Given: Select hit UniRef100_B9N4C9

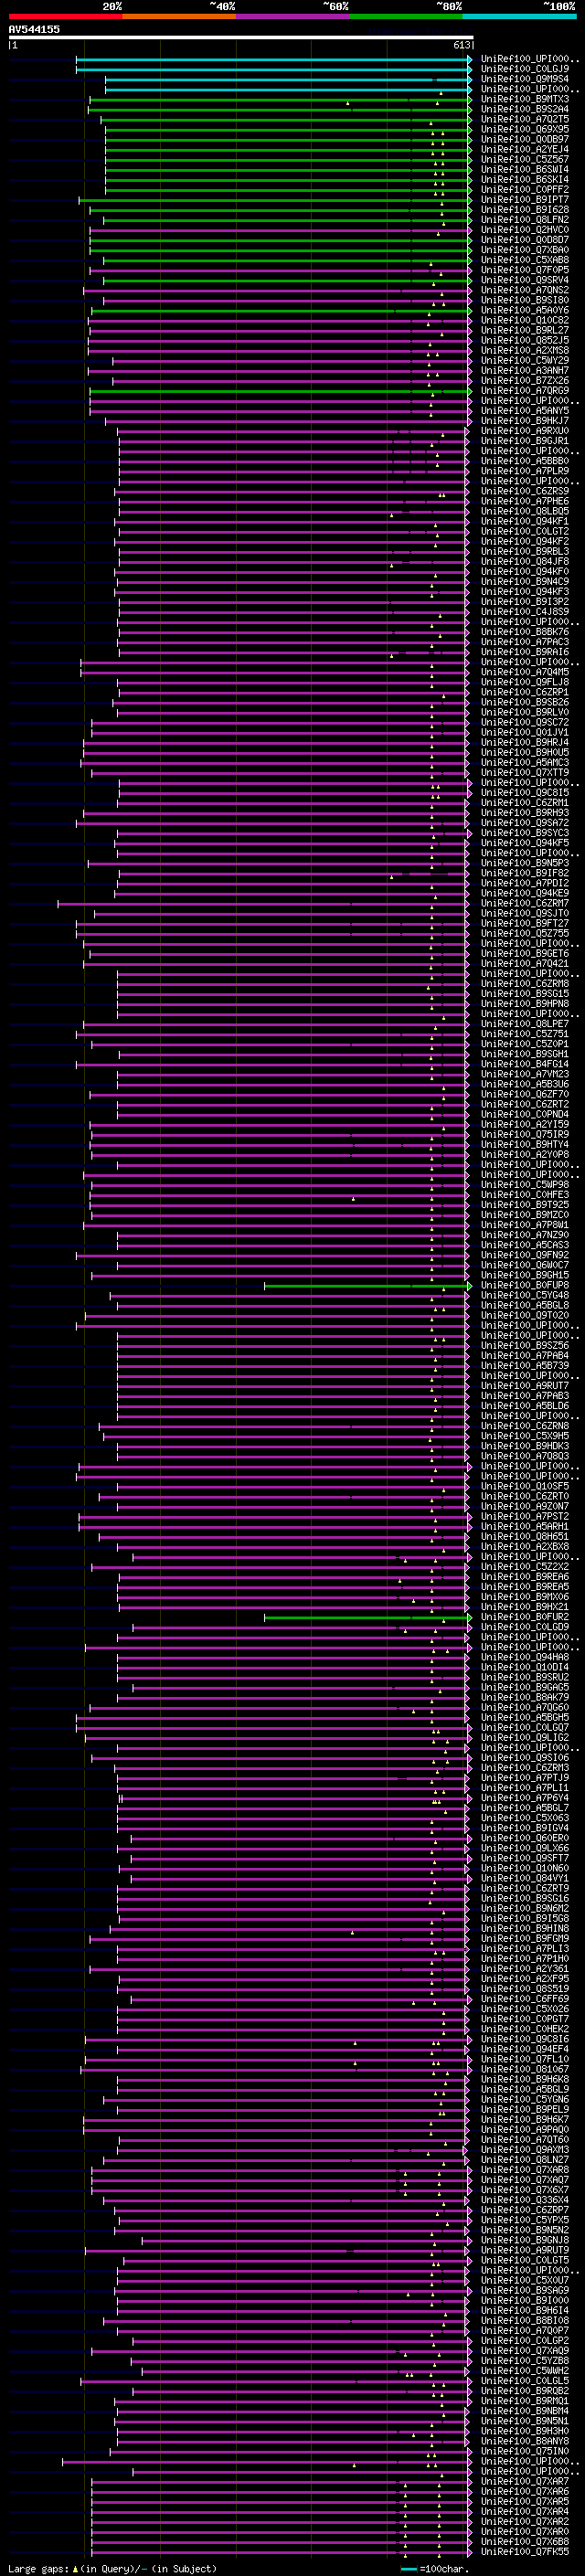Looking at the screenshot, I should pos(525,581).
